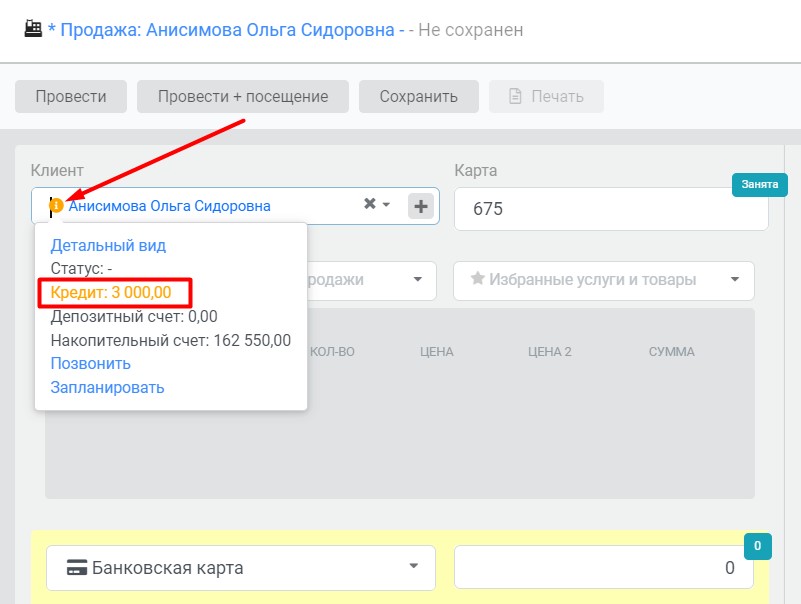801x604 pixels.
Task: Click the teal 0 badge above amount
Action: coord(758,546)
